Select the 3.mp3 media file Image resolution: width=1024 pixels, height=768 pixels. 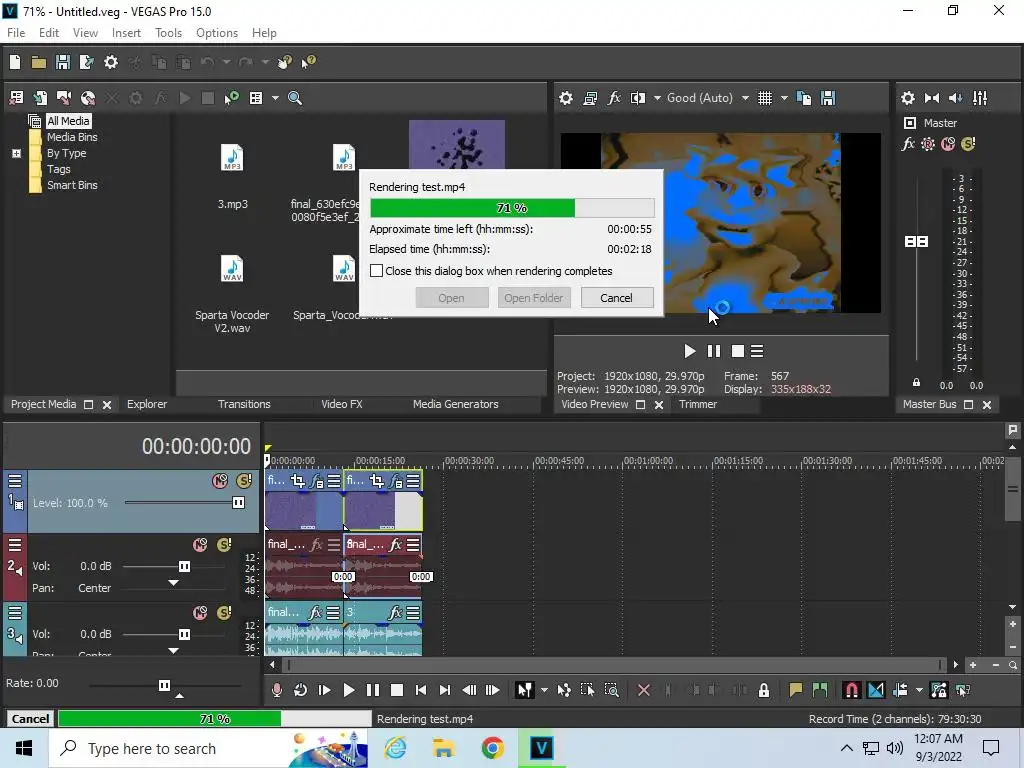coord(232,176)
